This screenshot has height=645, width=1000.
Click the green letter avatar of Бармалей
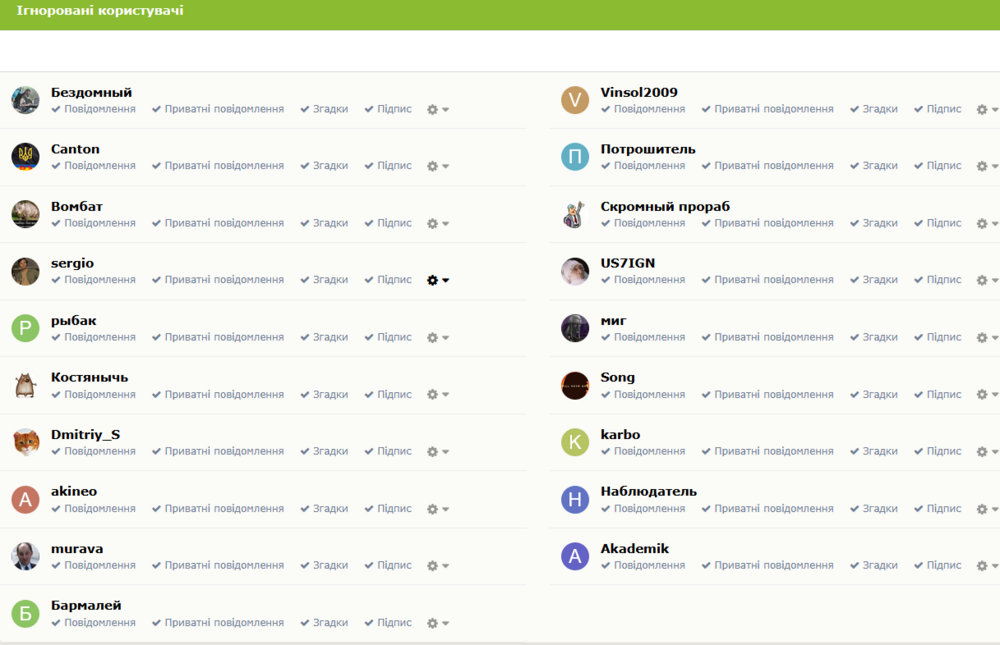tap(25, 613)
